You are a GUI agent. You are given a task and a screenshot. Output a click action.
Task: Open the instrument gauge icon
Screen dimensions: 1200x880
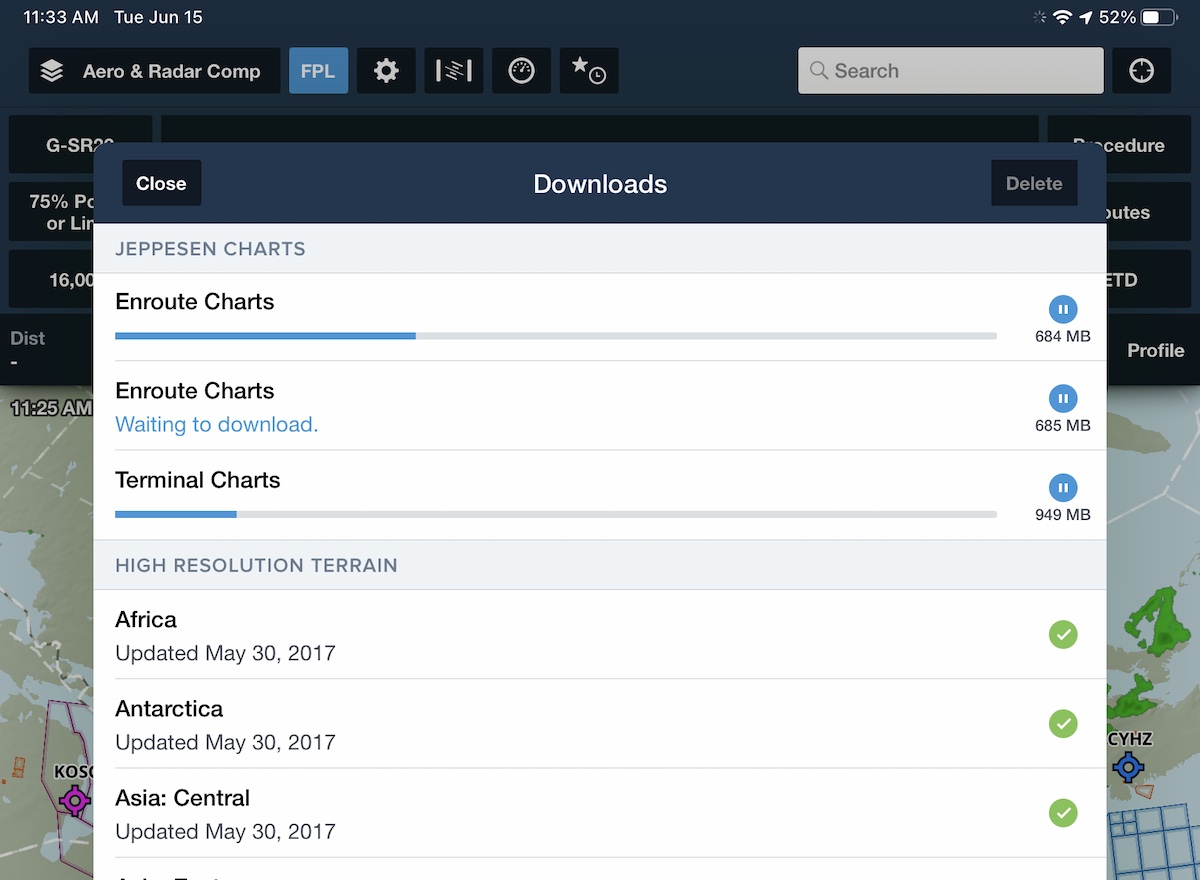click(x=521, y=71)
